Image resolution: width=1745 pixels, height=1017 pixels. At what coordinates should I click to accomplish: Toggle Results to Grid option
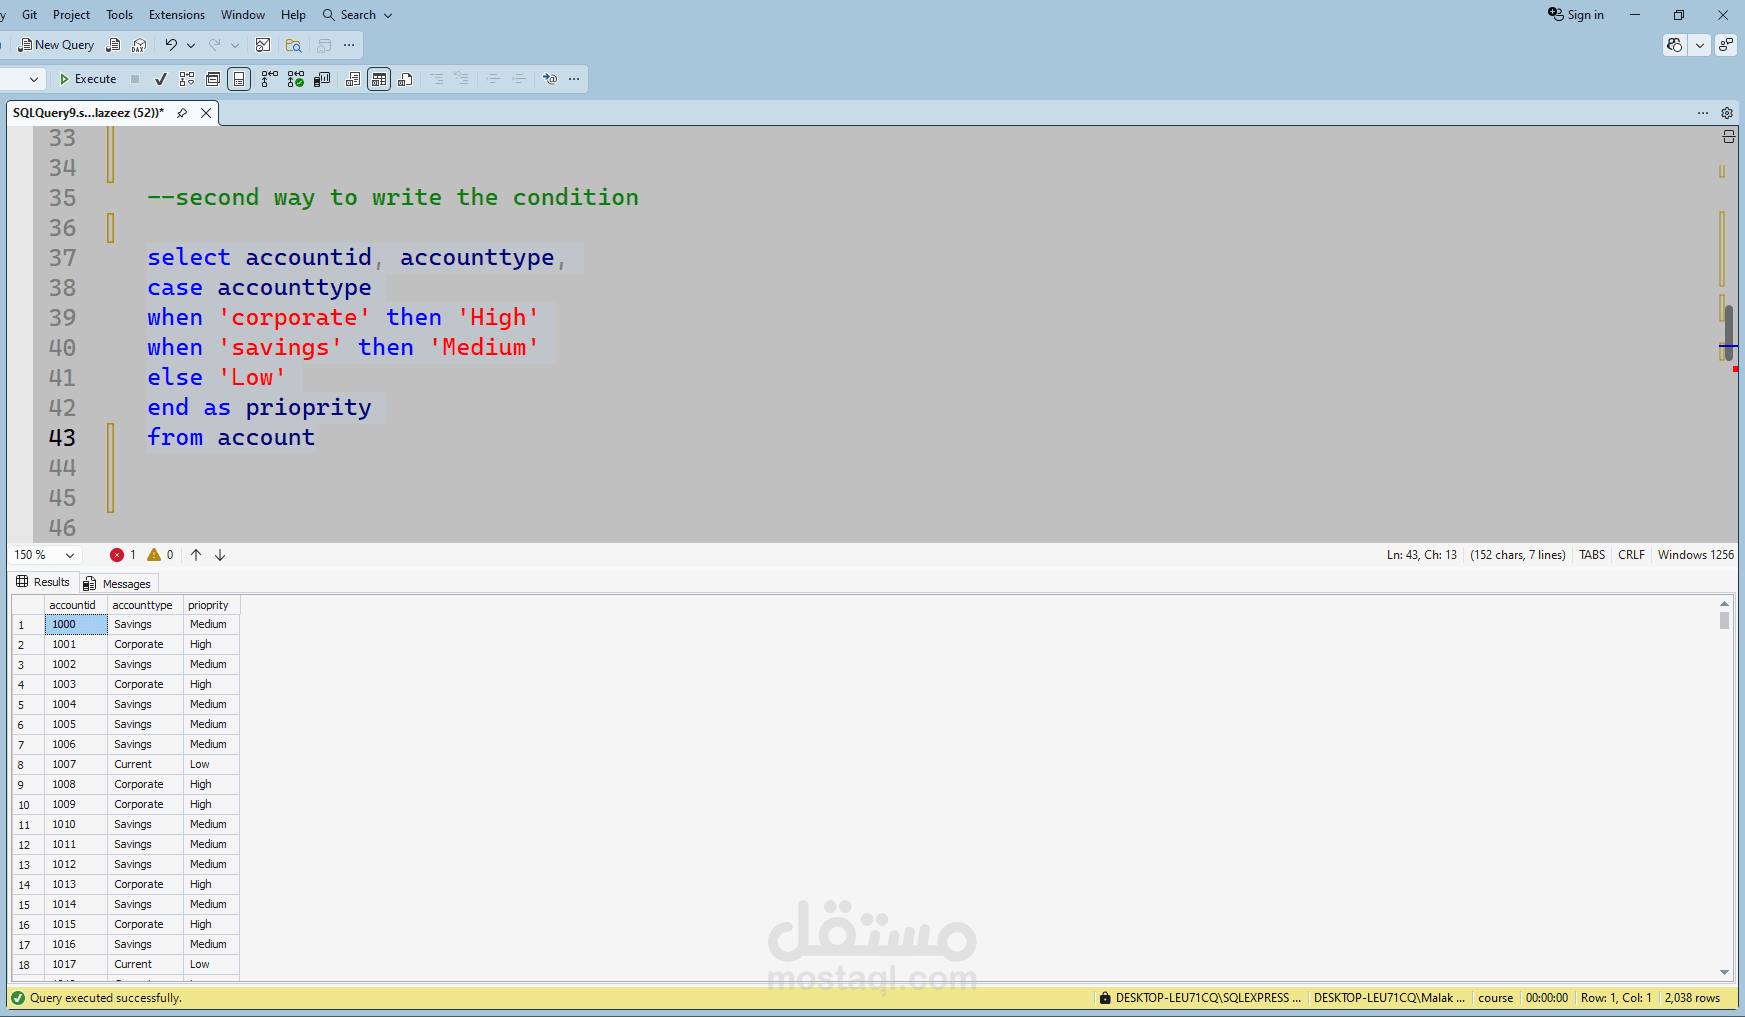[x=379, y=79]
